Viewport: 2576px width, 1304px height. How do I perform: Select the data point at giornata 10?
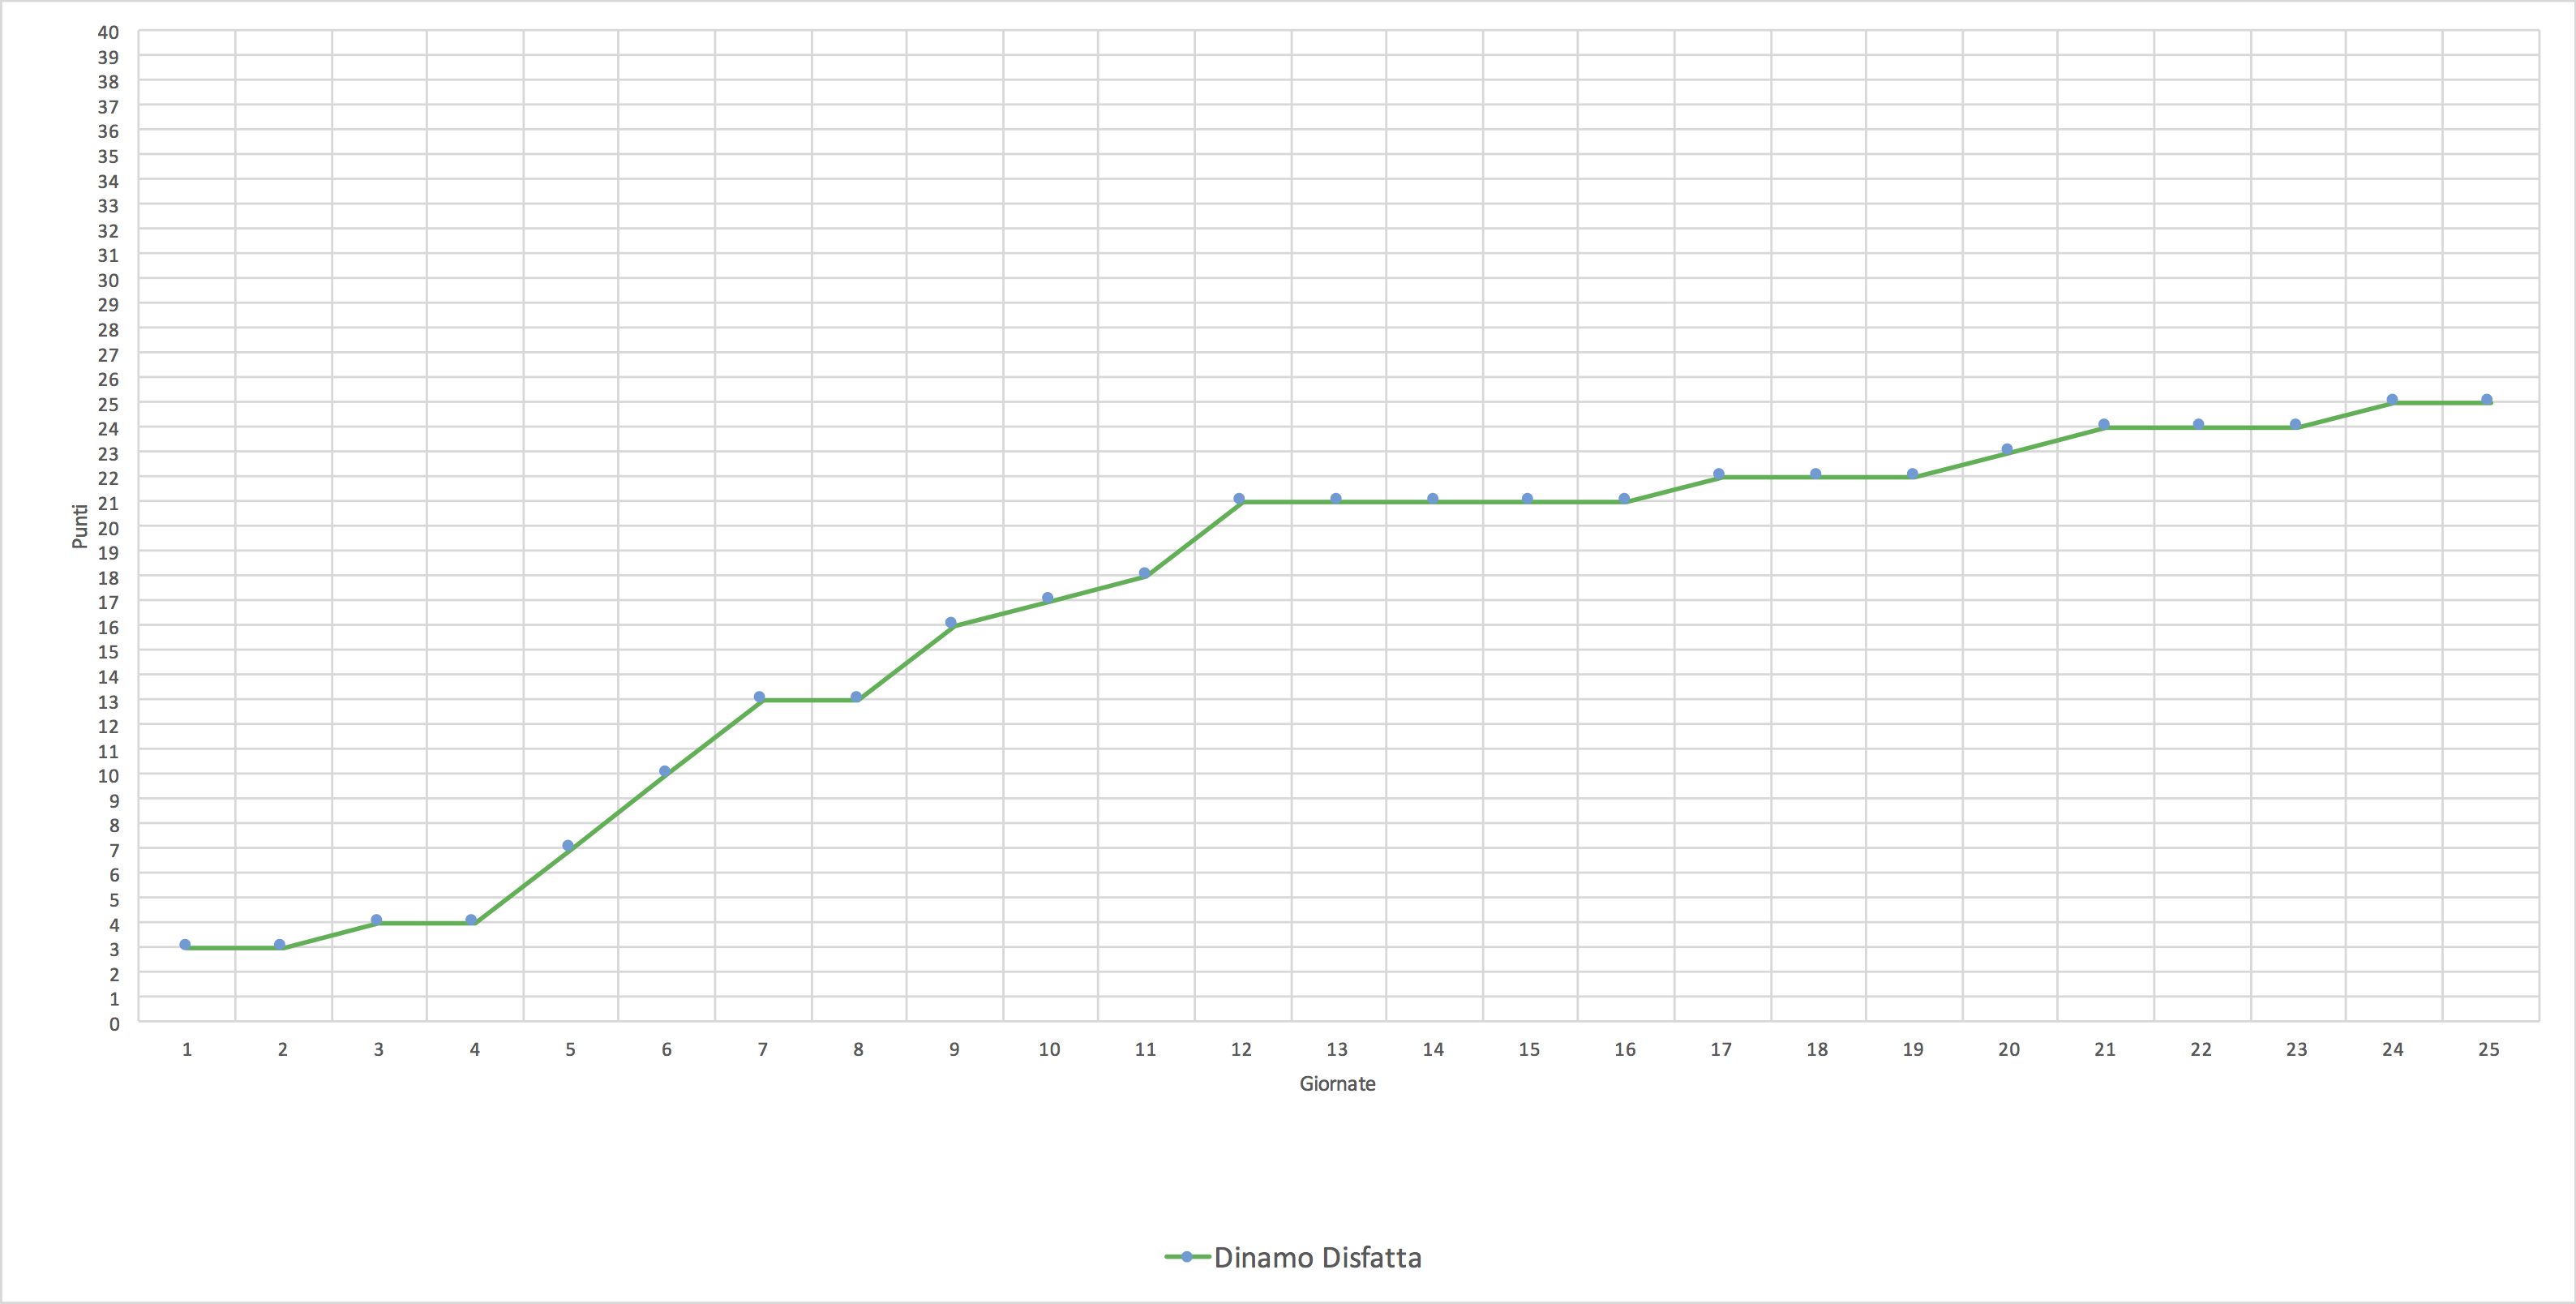pyautogui.click(x=1048, y=598)
